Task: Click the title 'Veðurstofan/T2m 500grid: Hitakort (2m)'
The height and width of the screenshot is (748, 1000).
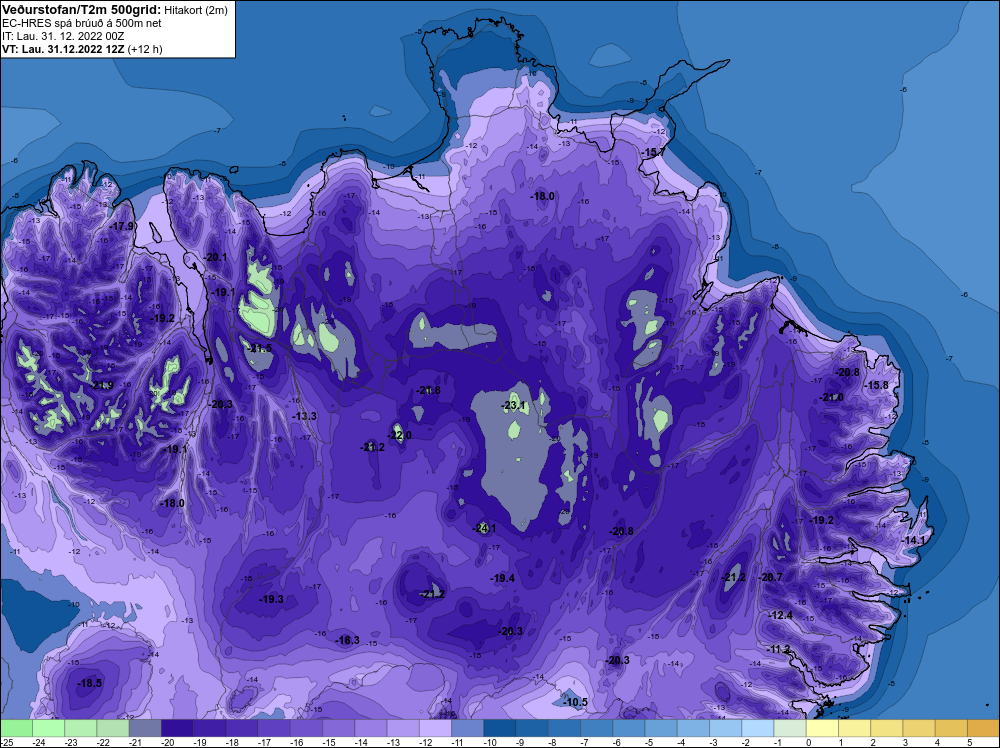Action: [x=114, y=10]
